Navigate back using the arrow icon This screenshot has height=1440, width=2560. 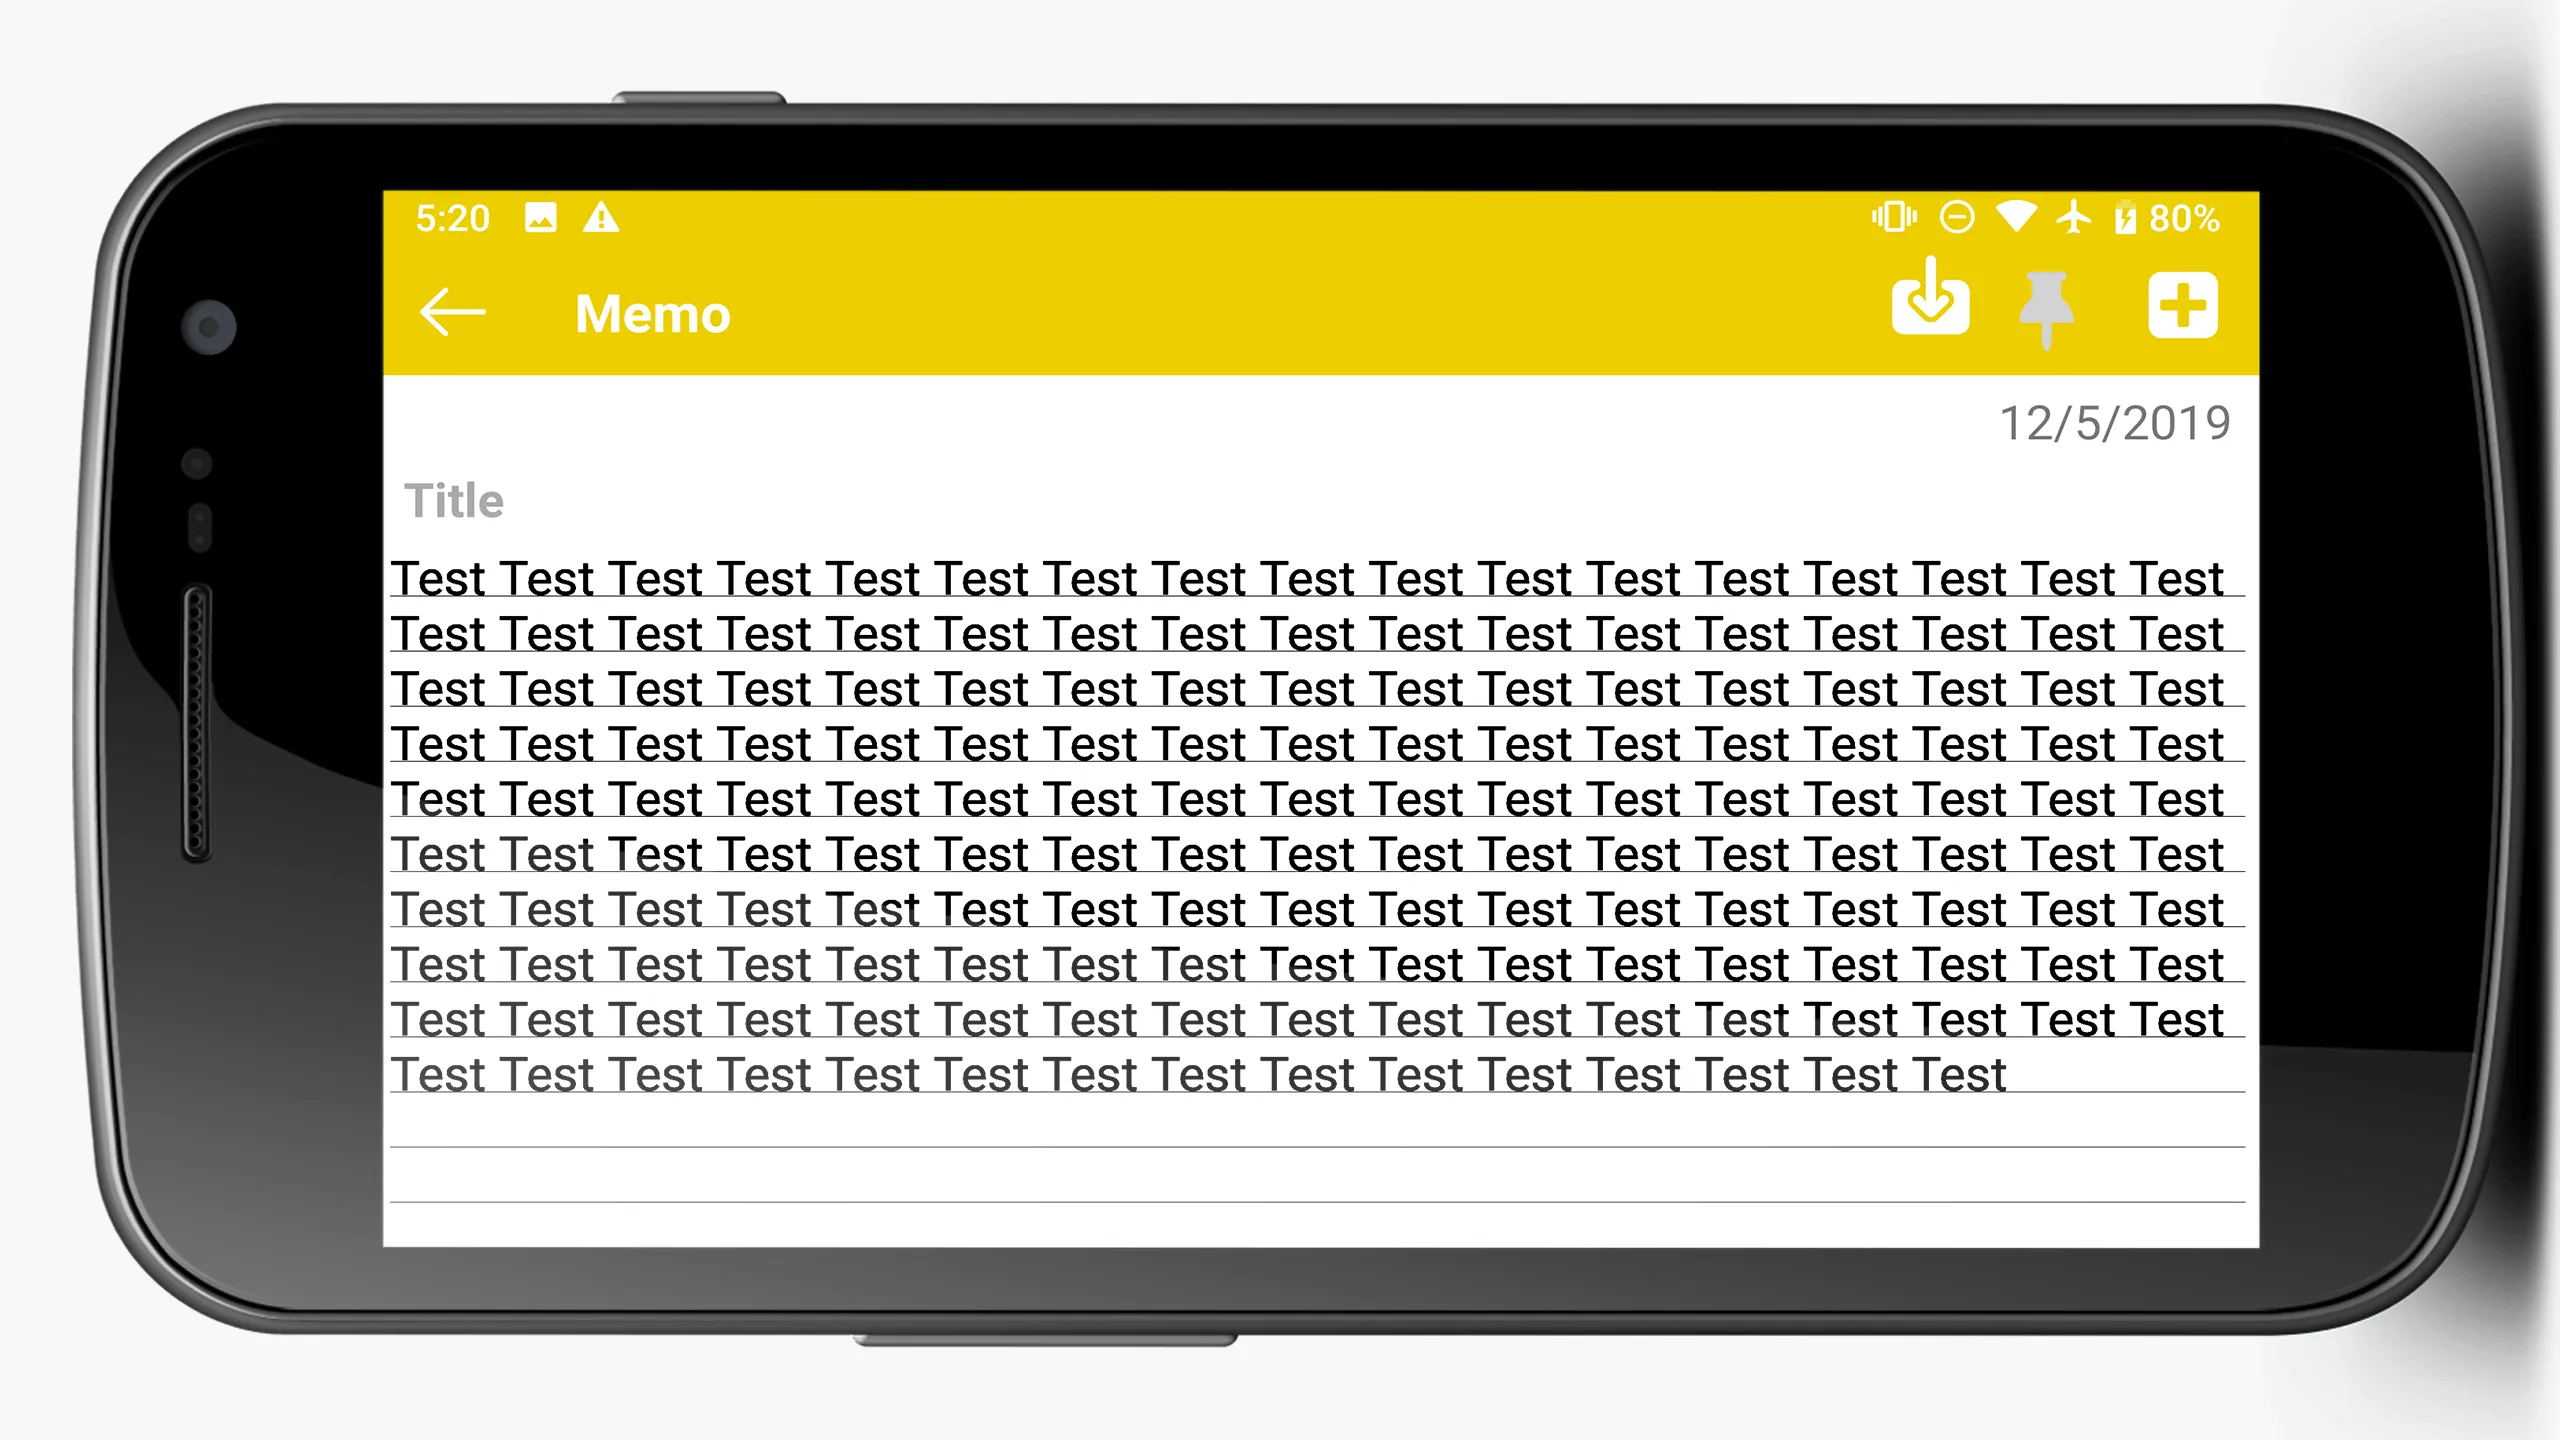pyautogui.click(x=454, y=311)
